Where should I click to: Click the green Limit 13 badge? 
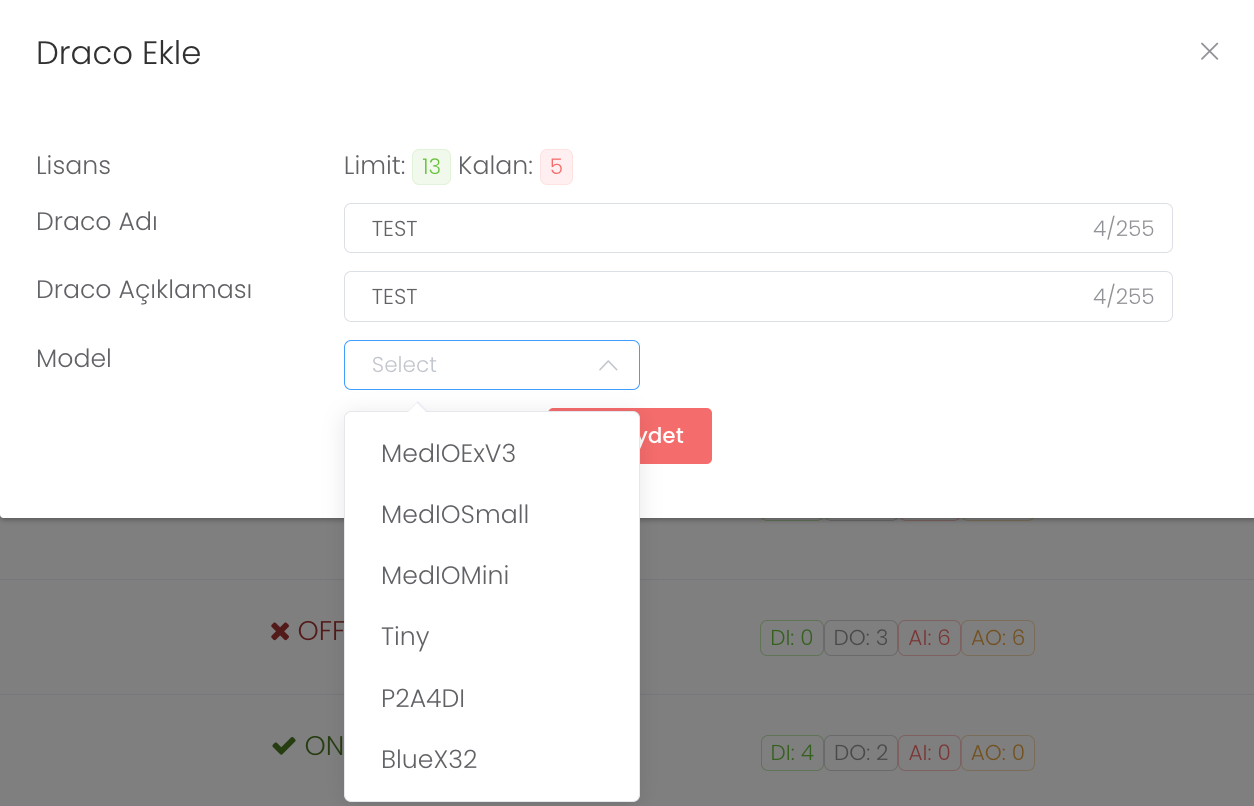(431, 167)
